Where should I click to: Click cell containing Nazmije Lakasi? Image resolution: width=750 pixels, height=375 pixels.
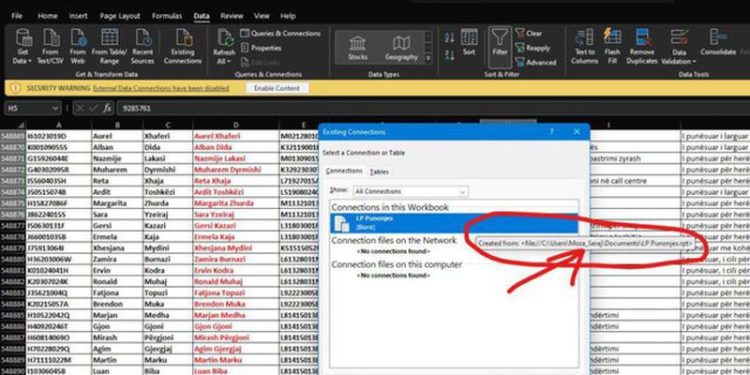pos(235,158)
